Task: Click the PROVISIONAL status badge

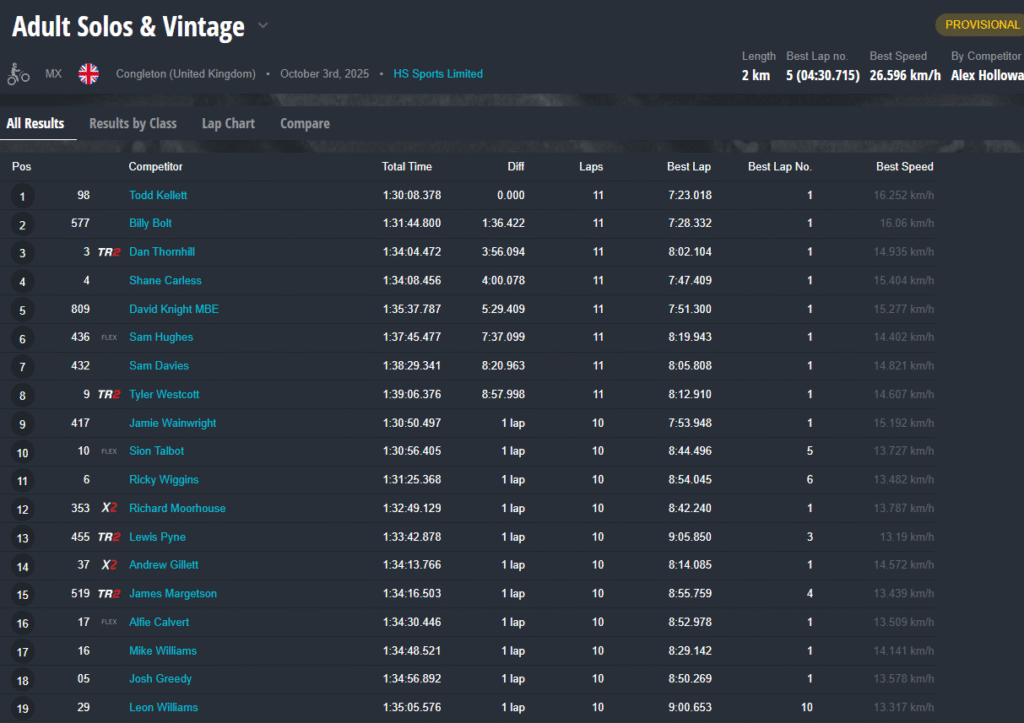Action: (x=980, y=25)
